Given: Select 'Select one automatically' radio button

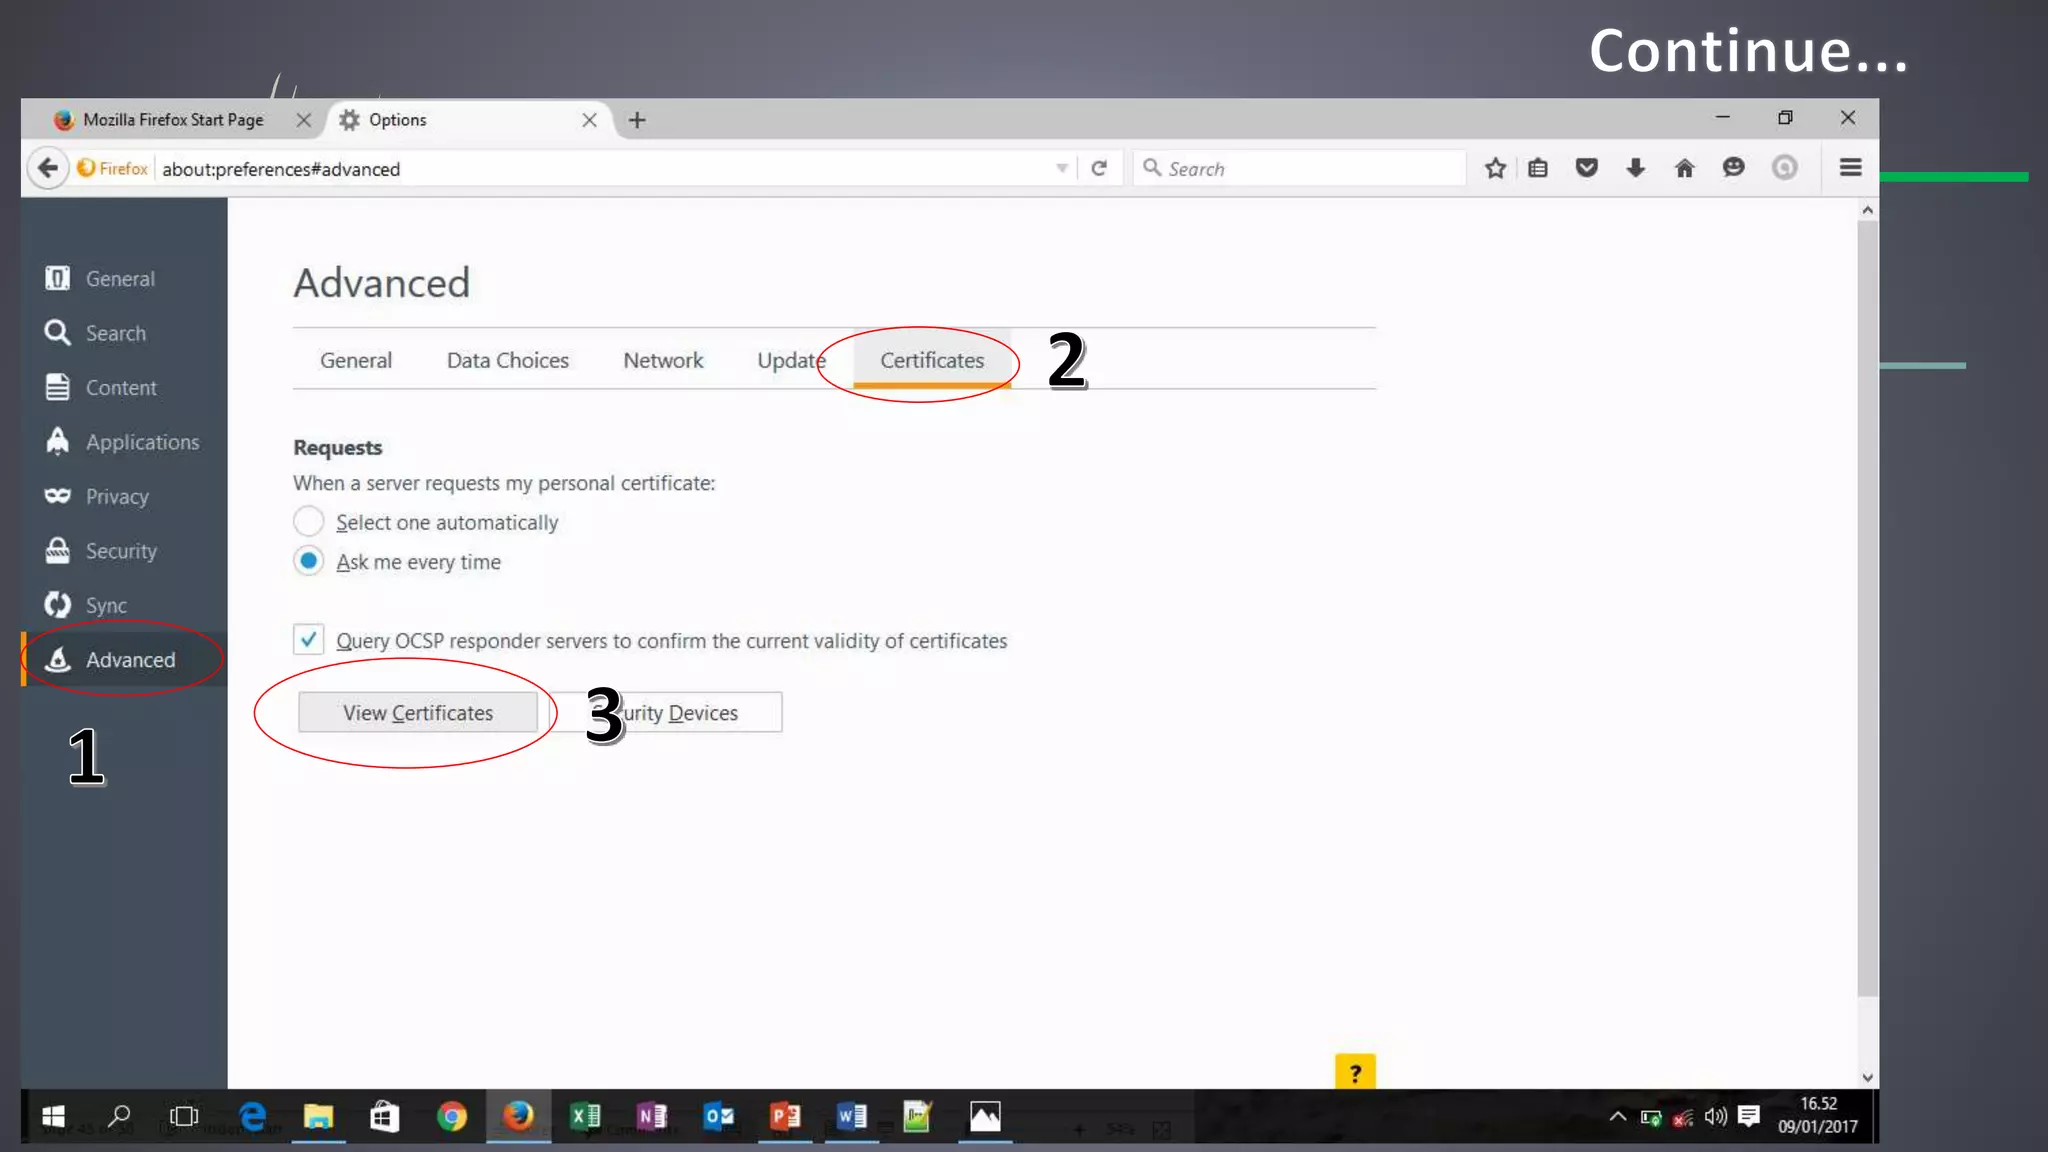Looking at the screenshot, I should (308, 522).
